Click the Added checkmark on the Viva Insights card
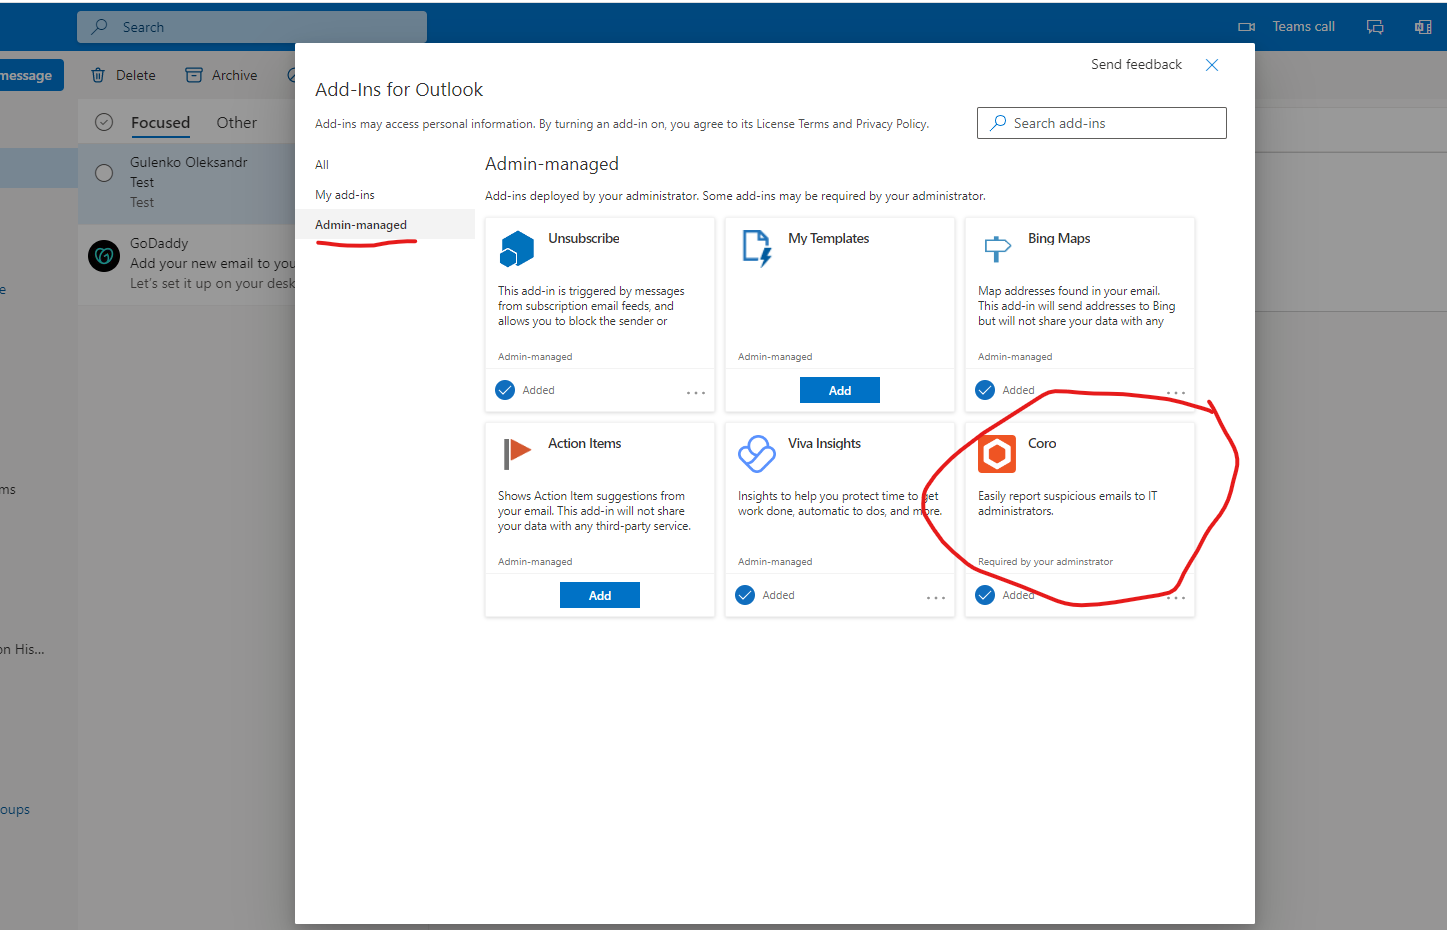 pyautogui.click(x=745, y=595)
